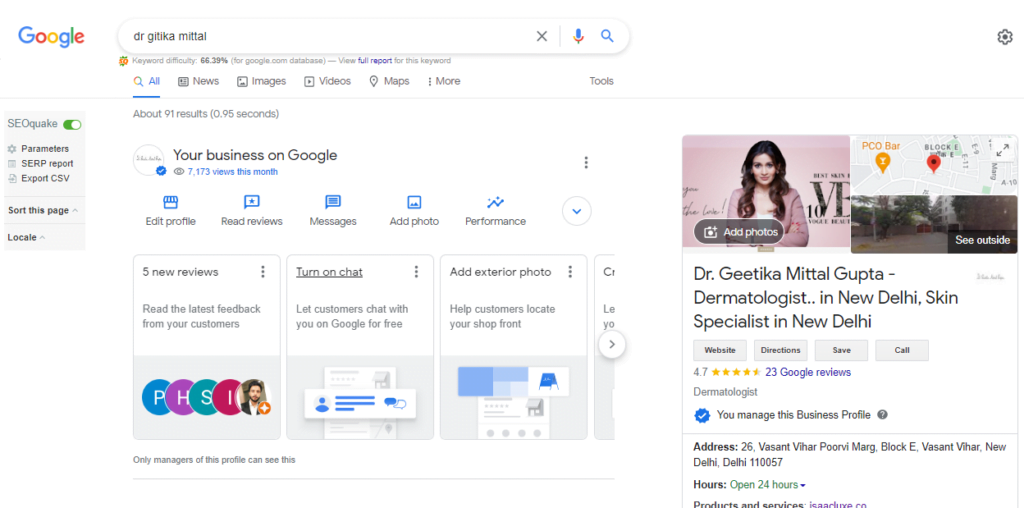
Task: Switch to Maps tab
Action: pyautogui.click(x=389, y=81)
